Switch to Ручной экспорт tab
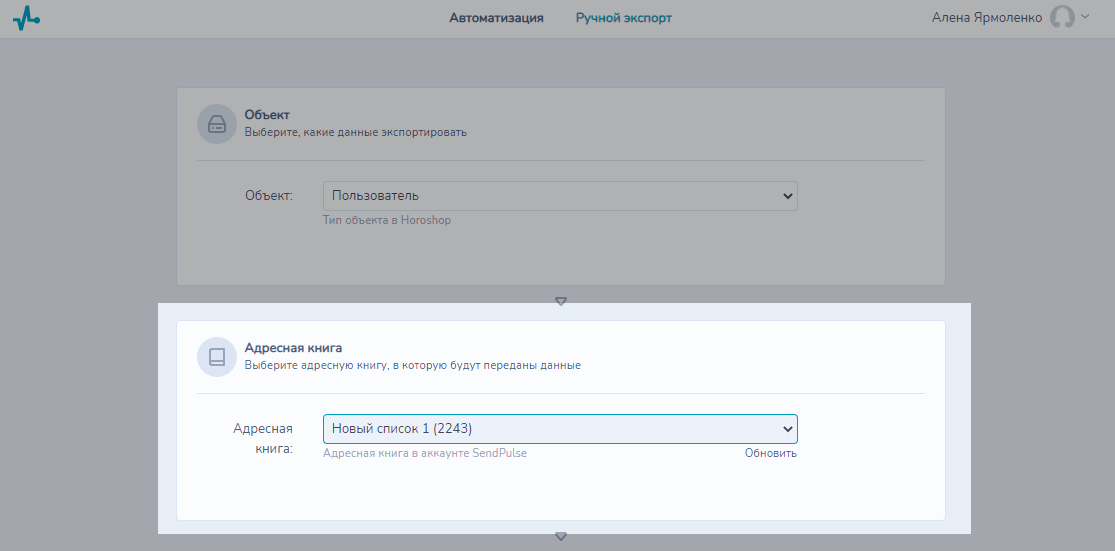This screenshot has width=1115, height=551. tap(624, 18)
